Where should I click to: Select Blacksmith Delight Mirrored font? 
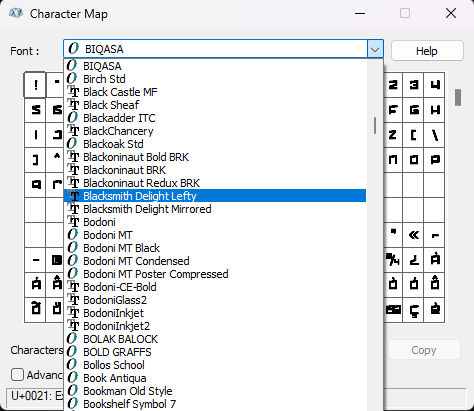215,209
